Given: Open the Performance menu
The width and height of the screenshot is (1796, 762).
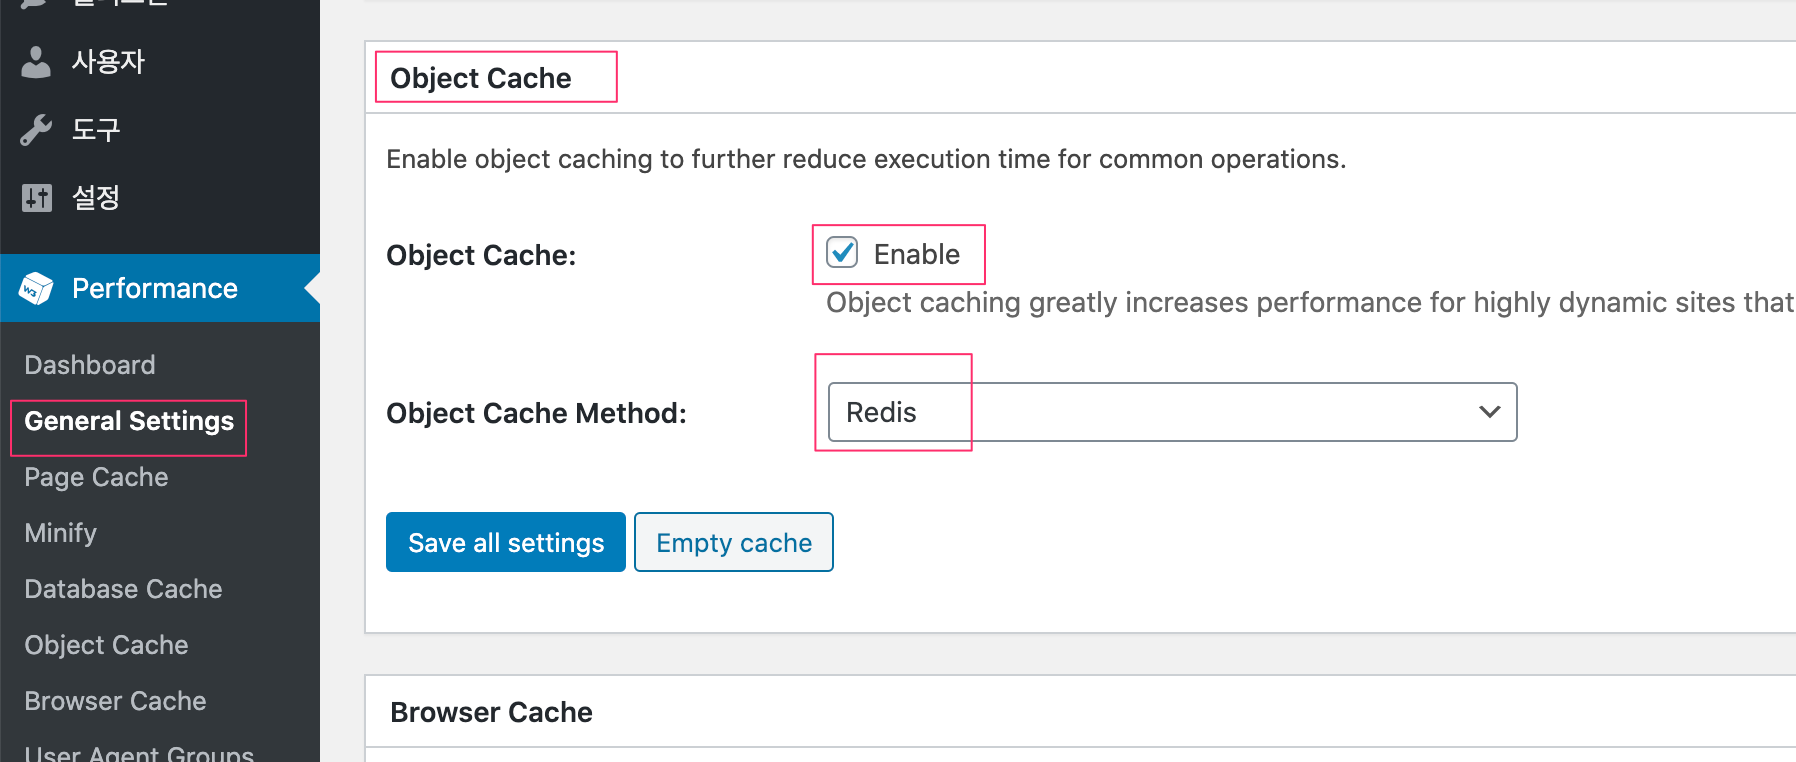Looking at the screenshot, I should point(155,289).
